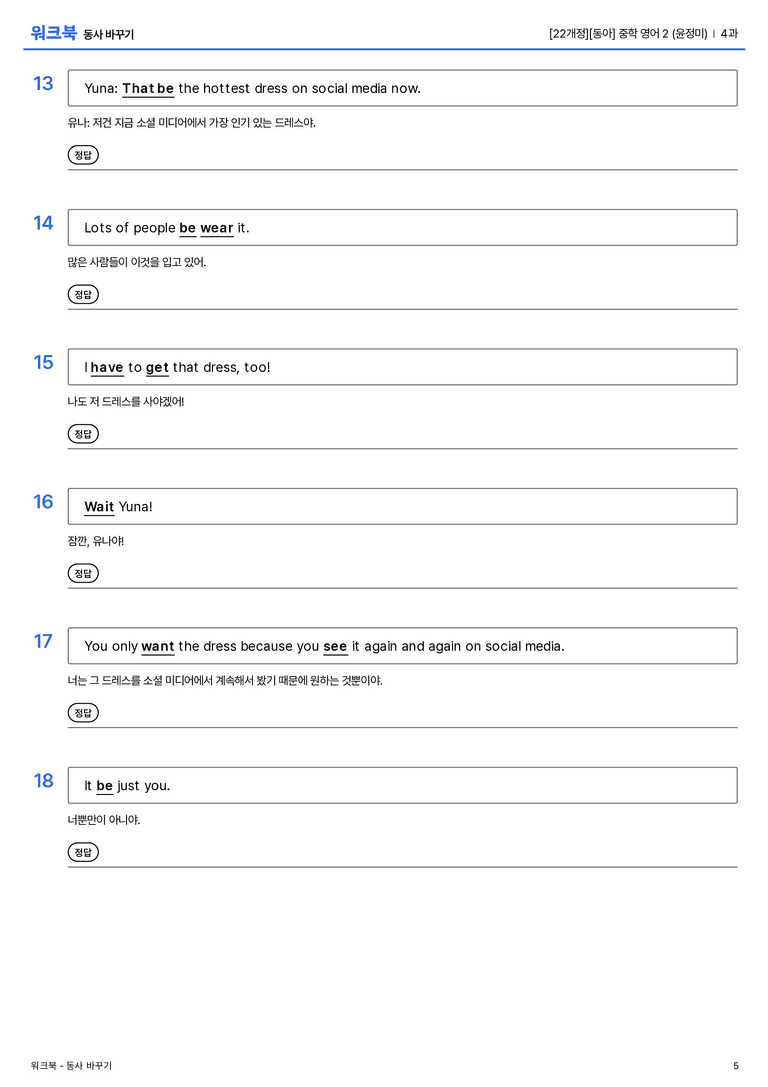Click question number 17
Screen dimensions: 768x1087
(43, 641)
